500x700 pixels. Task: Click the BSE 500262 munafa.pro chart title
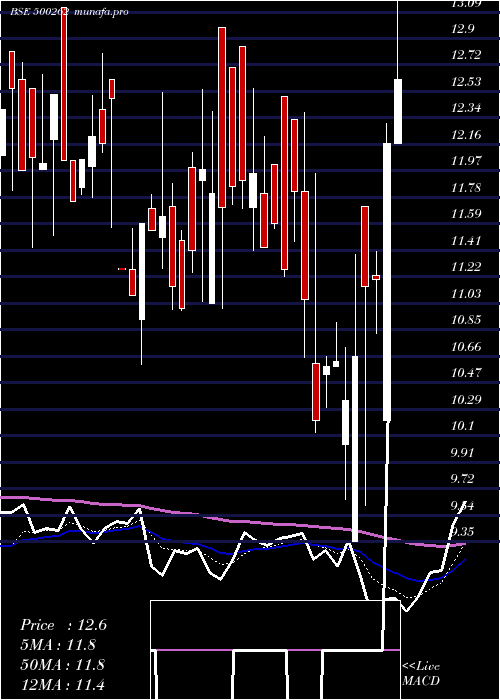(x=69, y=12)
